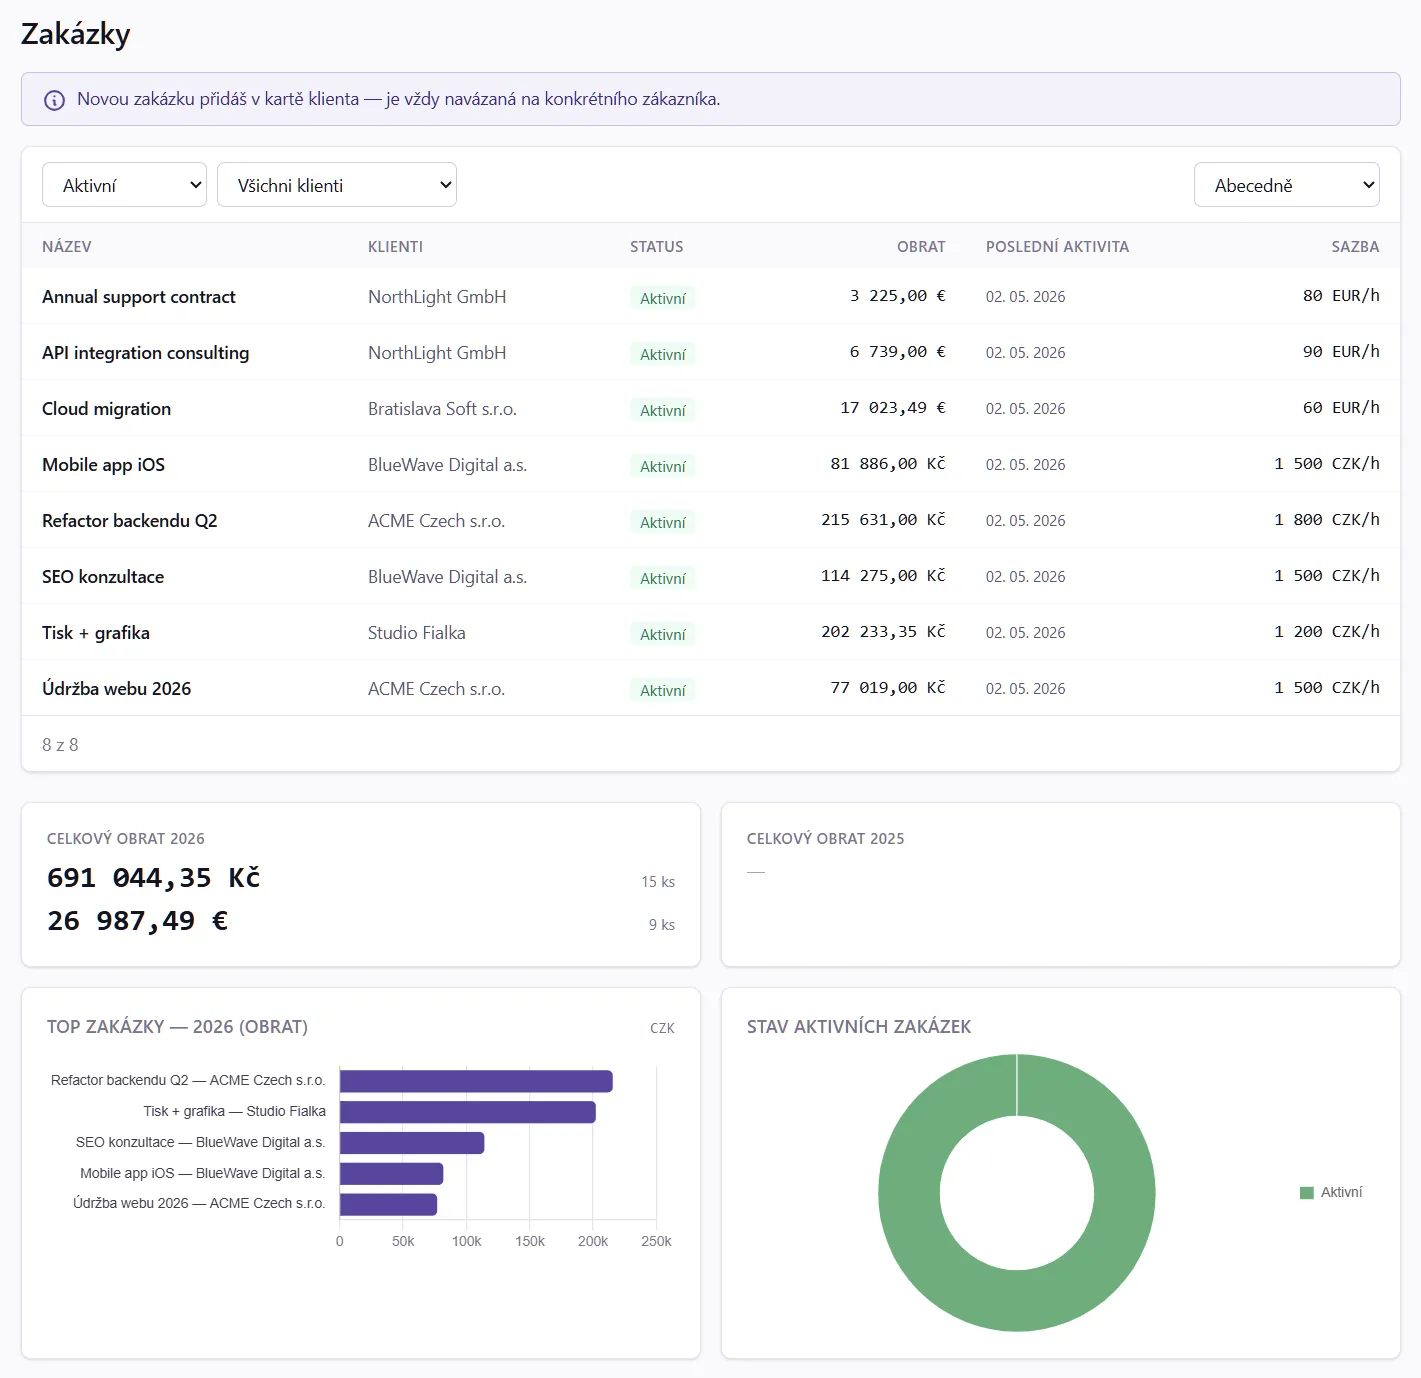The width and height of the screenshot is (1421, 1378).
Task: Click the SAZBA column header
Action: [1355, 247]
